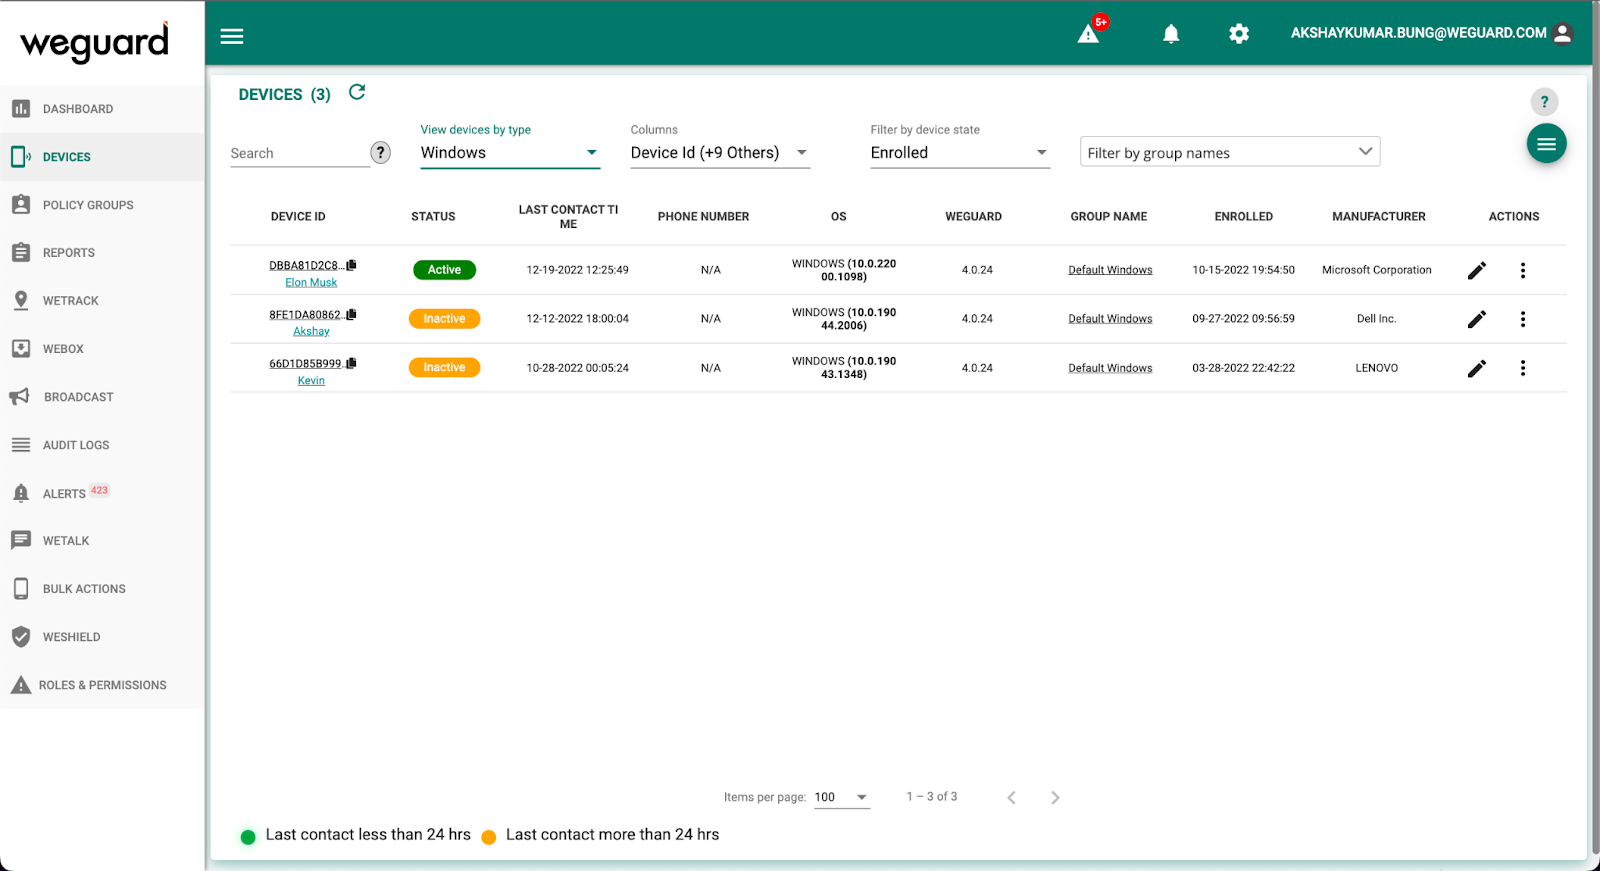Click the Search input field
Screen dimensions: 1600x871
[x=299, y=153]
